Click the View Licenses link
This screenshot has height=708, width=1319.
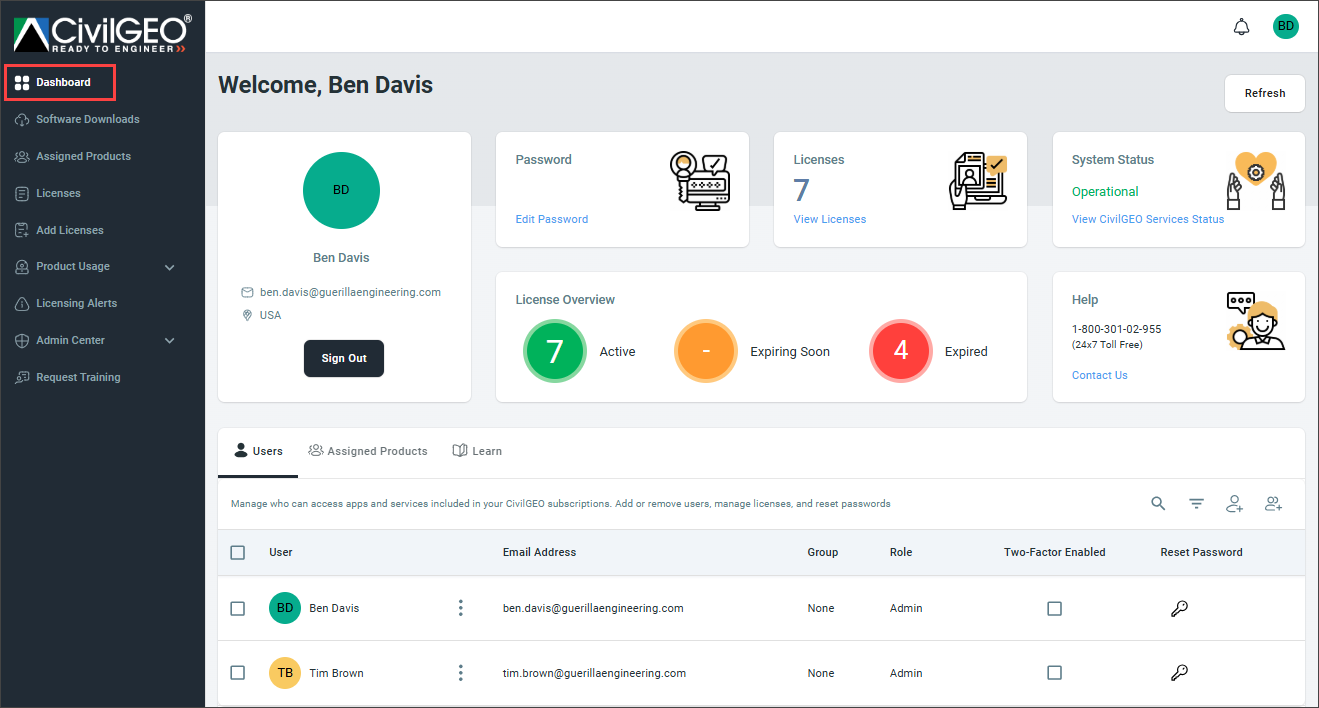coord(830,219)
